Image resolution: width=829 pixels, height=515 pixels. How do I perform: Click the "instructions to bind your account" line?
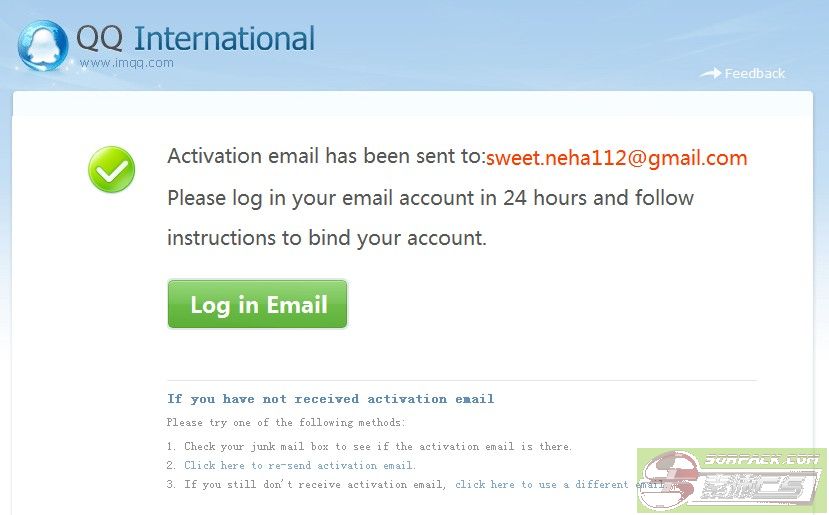tap(326, 238)
